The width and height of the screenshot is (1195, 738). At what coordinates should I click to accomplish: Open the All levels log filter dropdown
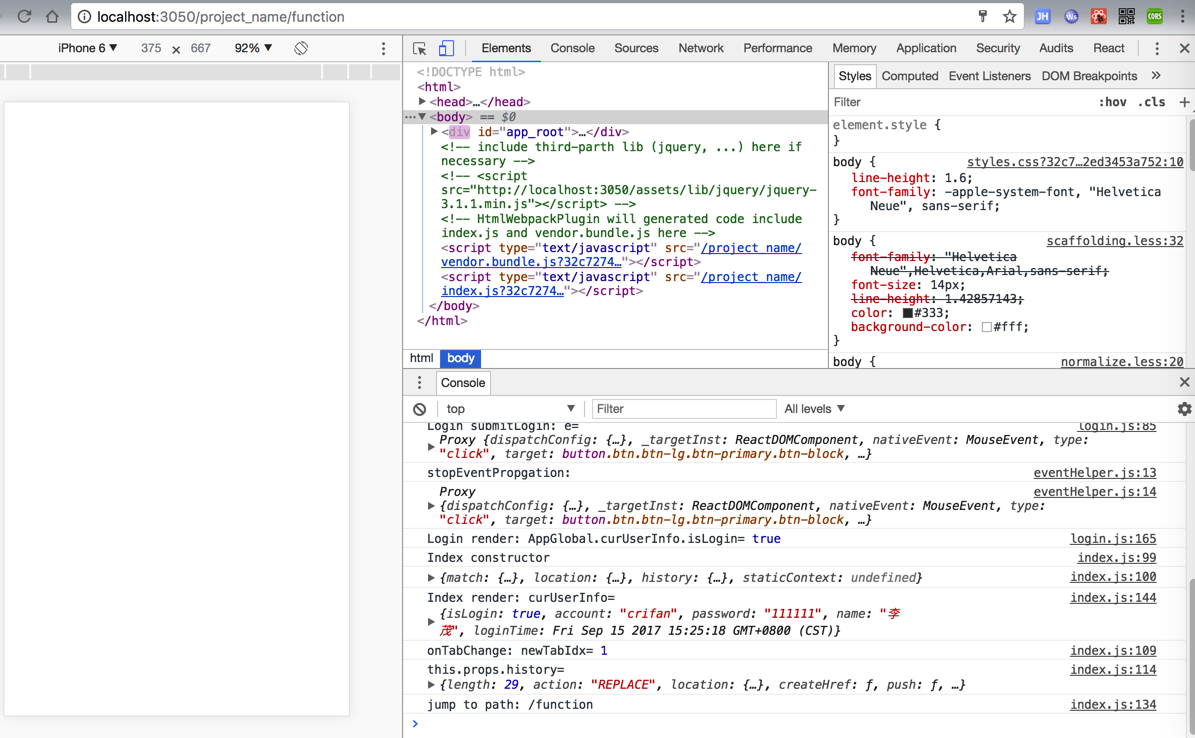[814, 409]
